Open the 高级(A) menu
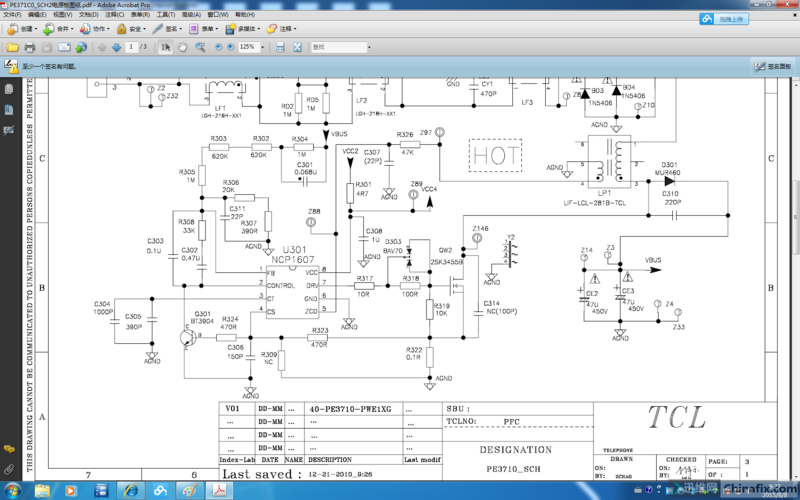800x500 pixels. (x=191, y=15)
